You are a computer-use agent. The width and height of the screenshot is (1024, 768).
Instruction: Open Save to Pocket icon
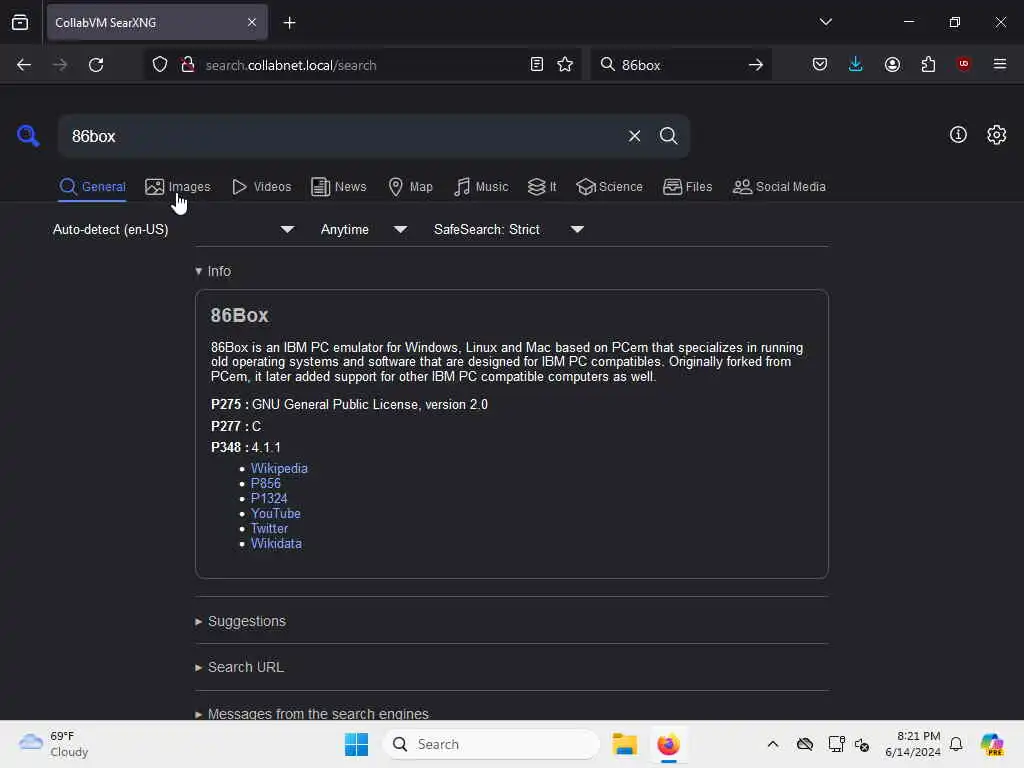click(820, 64)
